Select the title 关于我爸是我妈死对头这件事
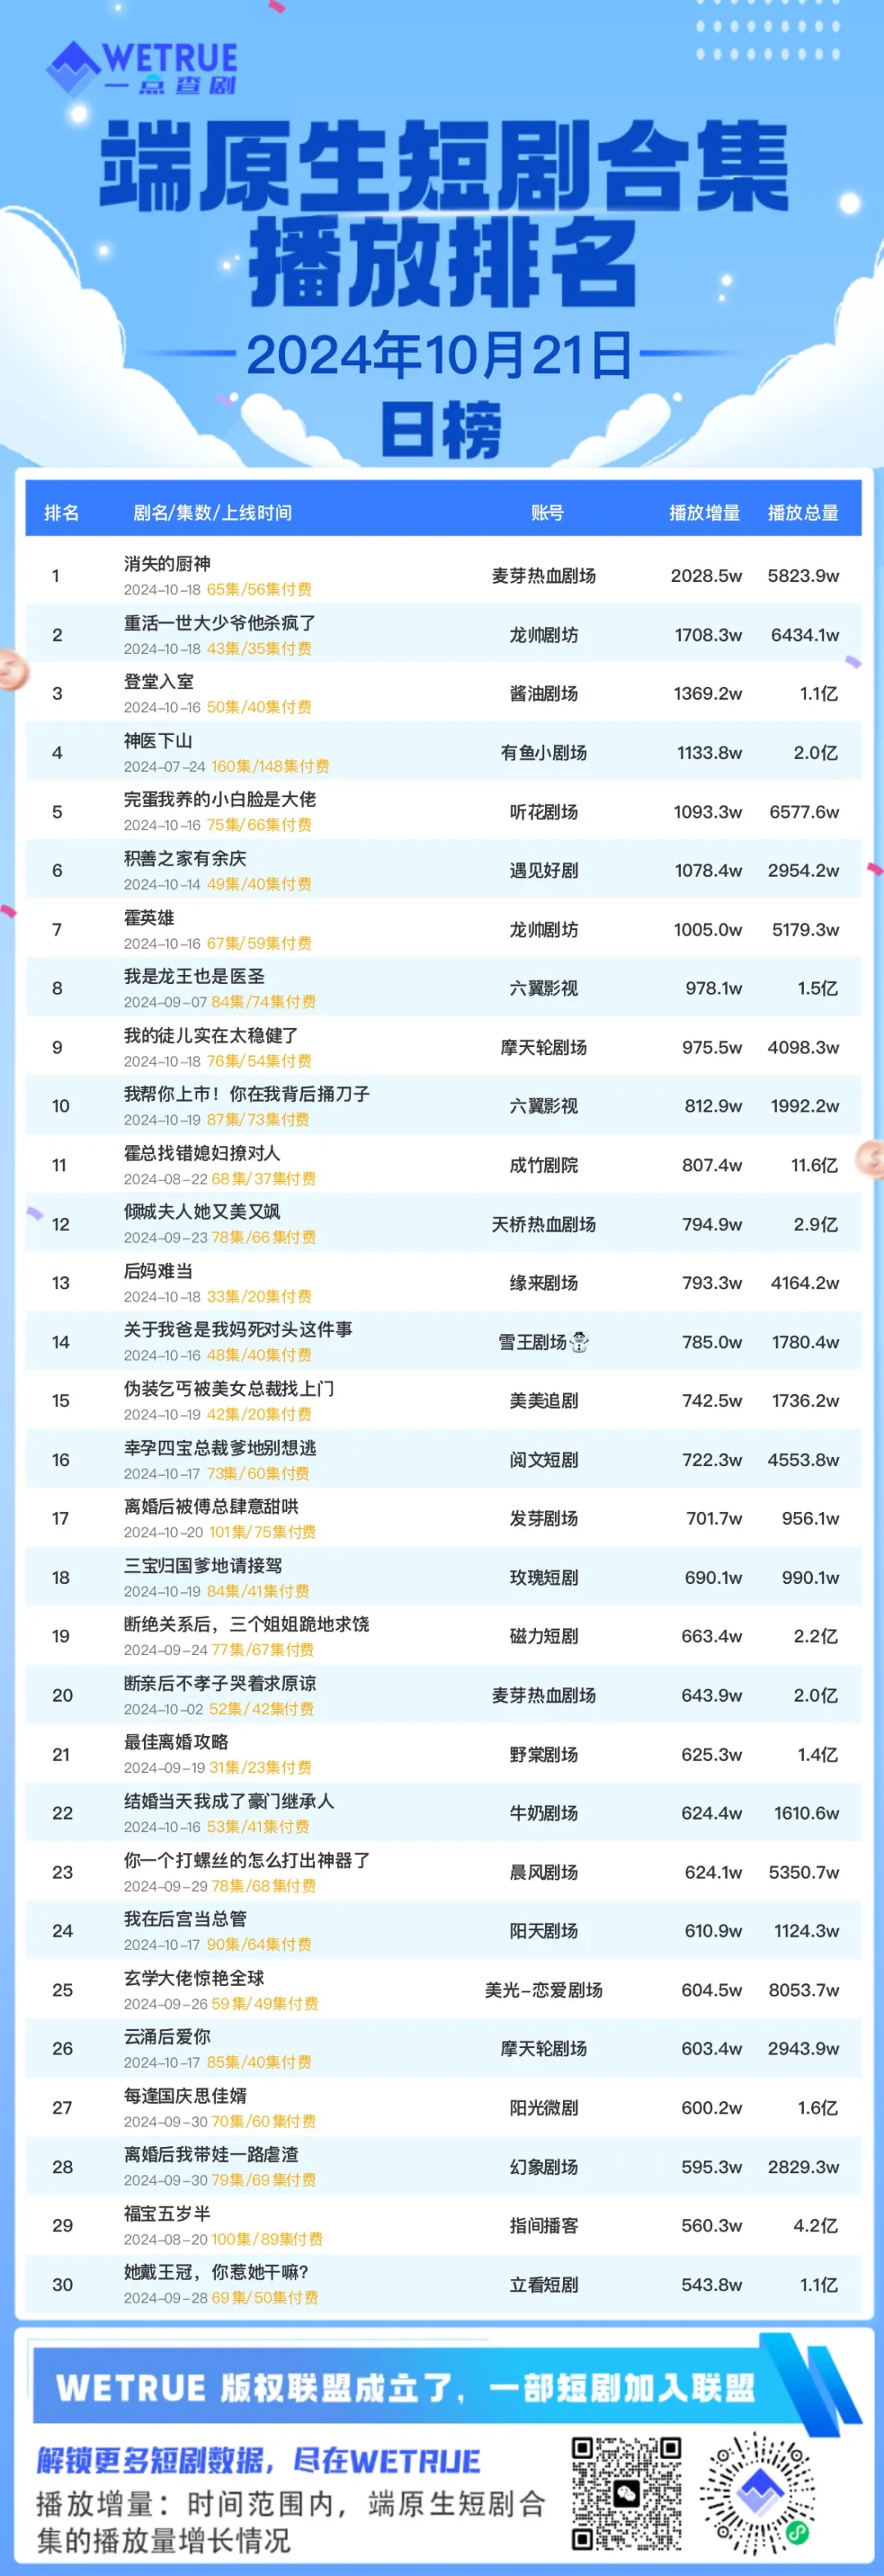 (x=238, y=1330)
